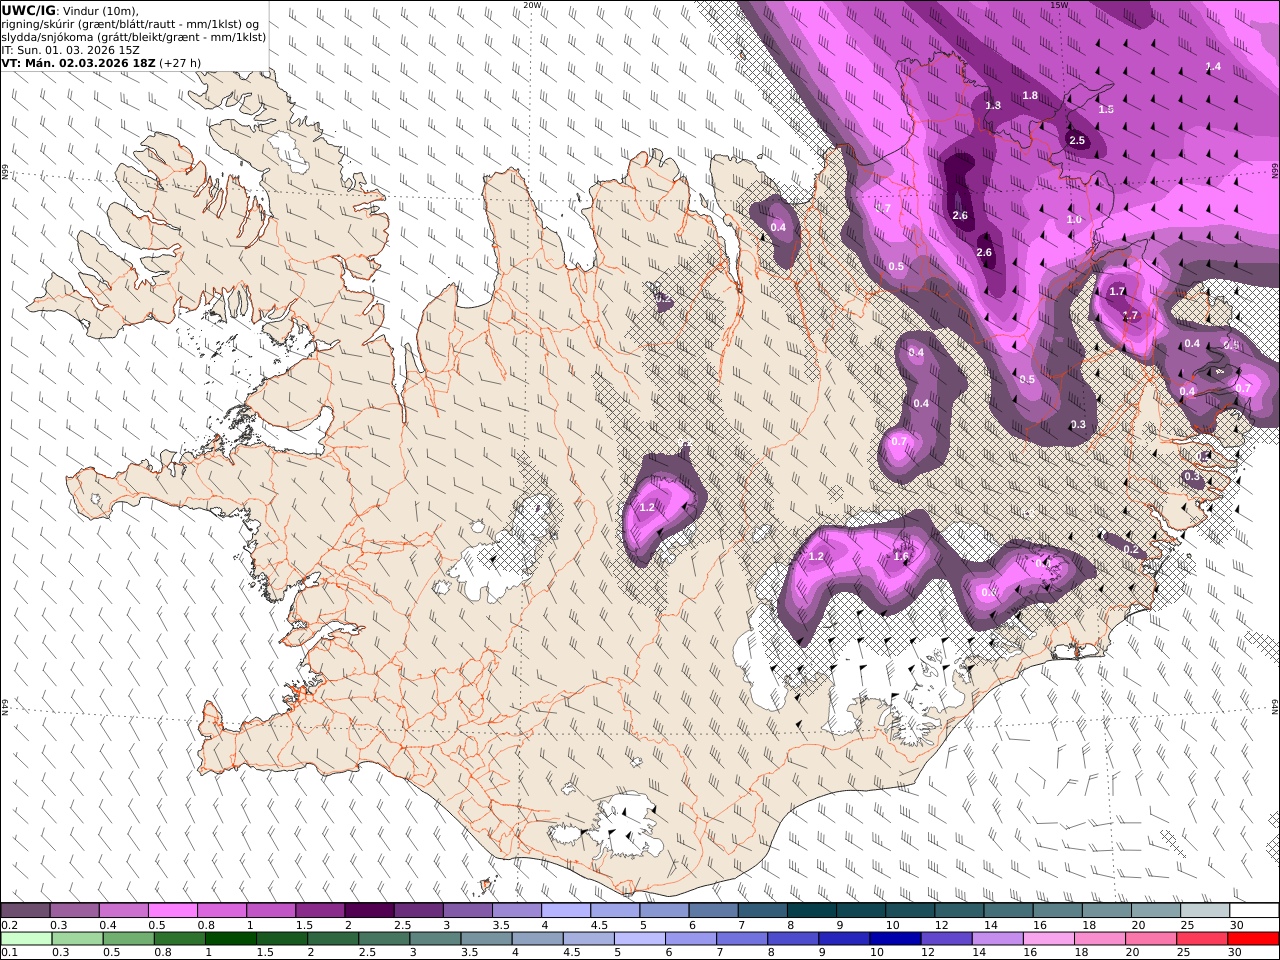The height and width of the screenshot is (960, 1280).
Task: Click the bright blue rain swatch labeled 8
Action: point(792,939)
